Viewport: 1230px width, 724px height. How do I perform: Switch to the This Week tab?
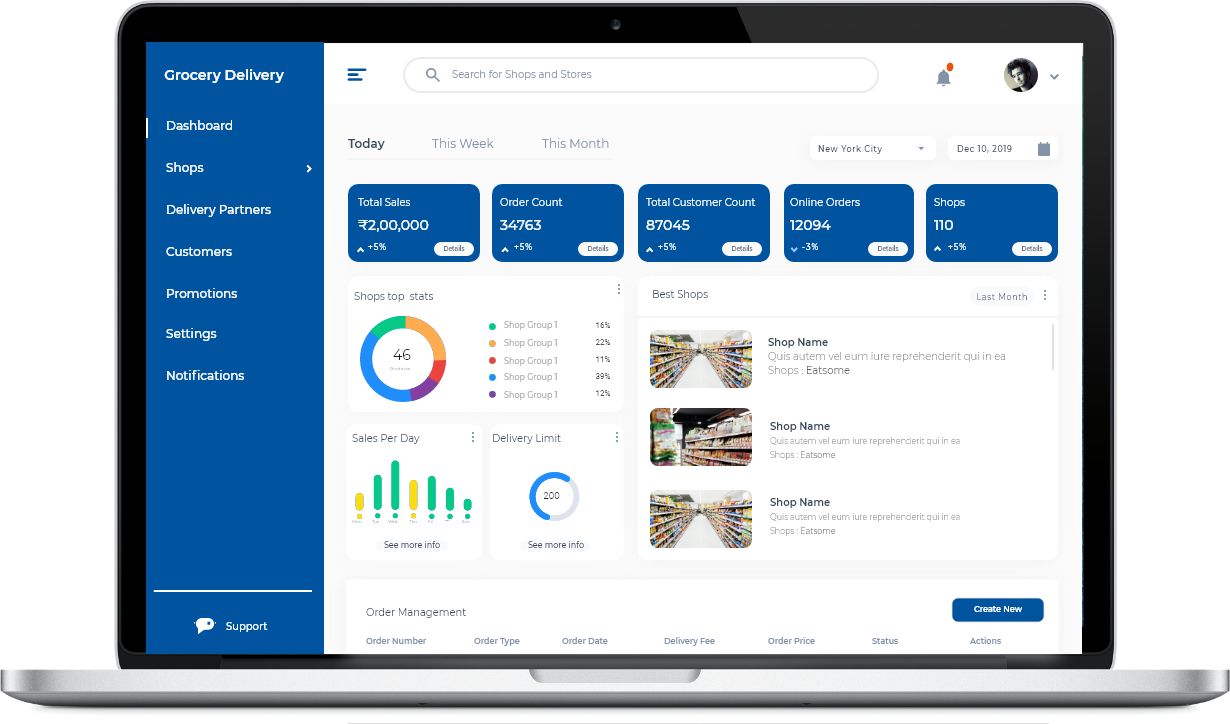click(462, 143)
